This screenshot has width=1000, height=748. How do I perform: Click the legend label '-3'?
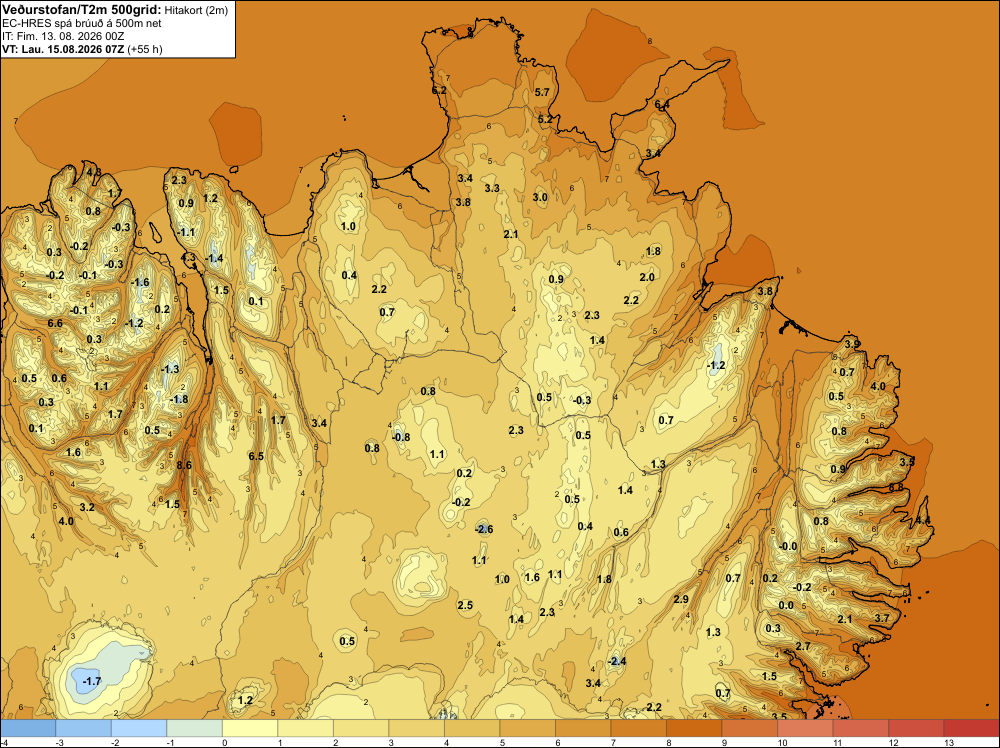pos(59,743)
